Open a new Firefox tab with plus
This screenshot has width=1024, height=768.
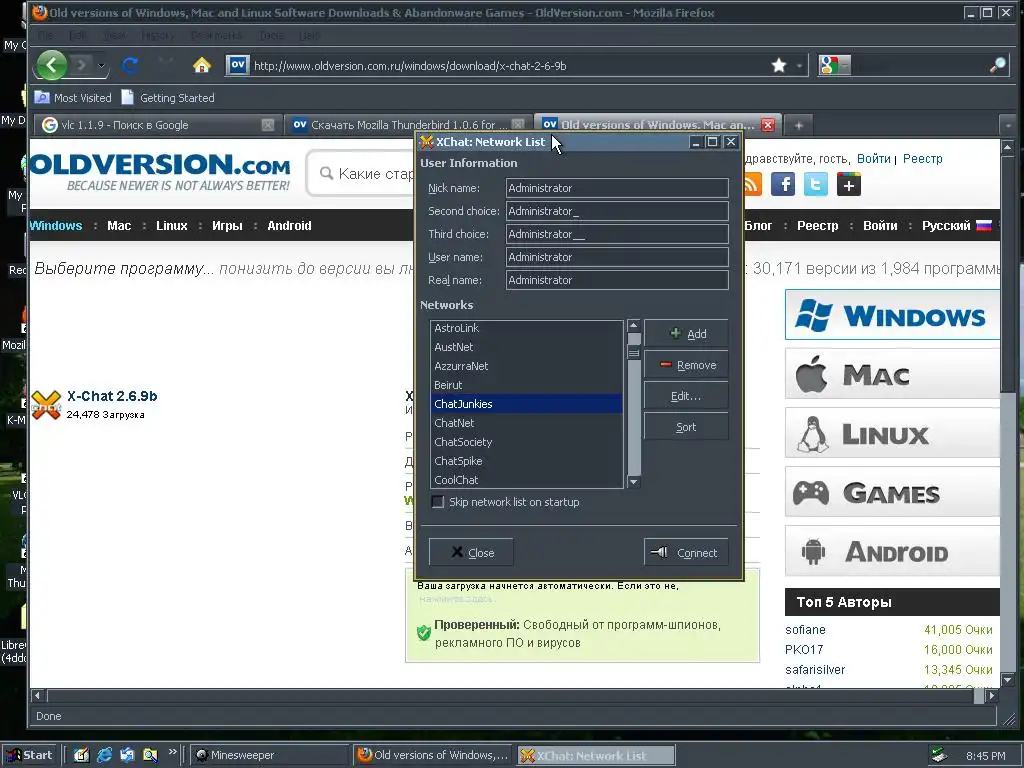point(798,125)
